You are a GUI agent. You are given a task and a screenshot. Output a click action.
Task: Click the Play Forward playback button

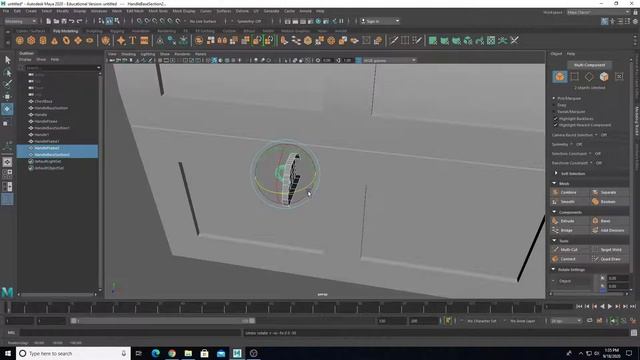point(610,306)
